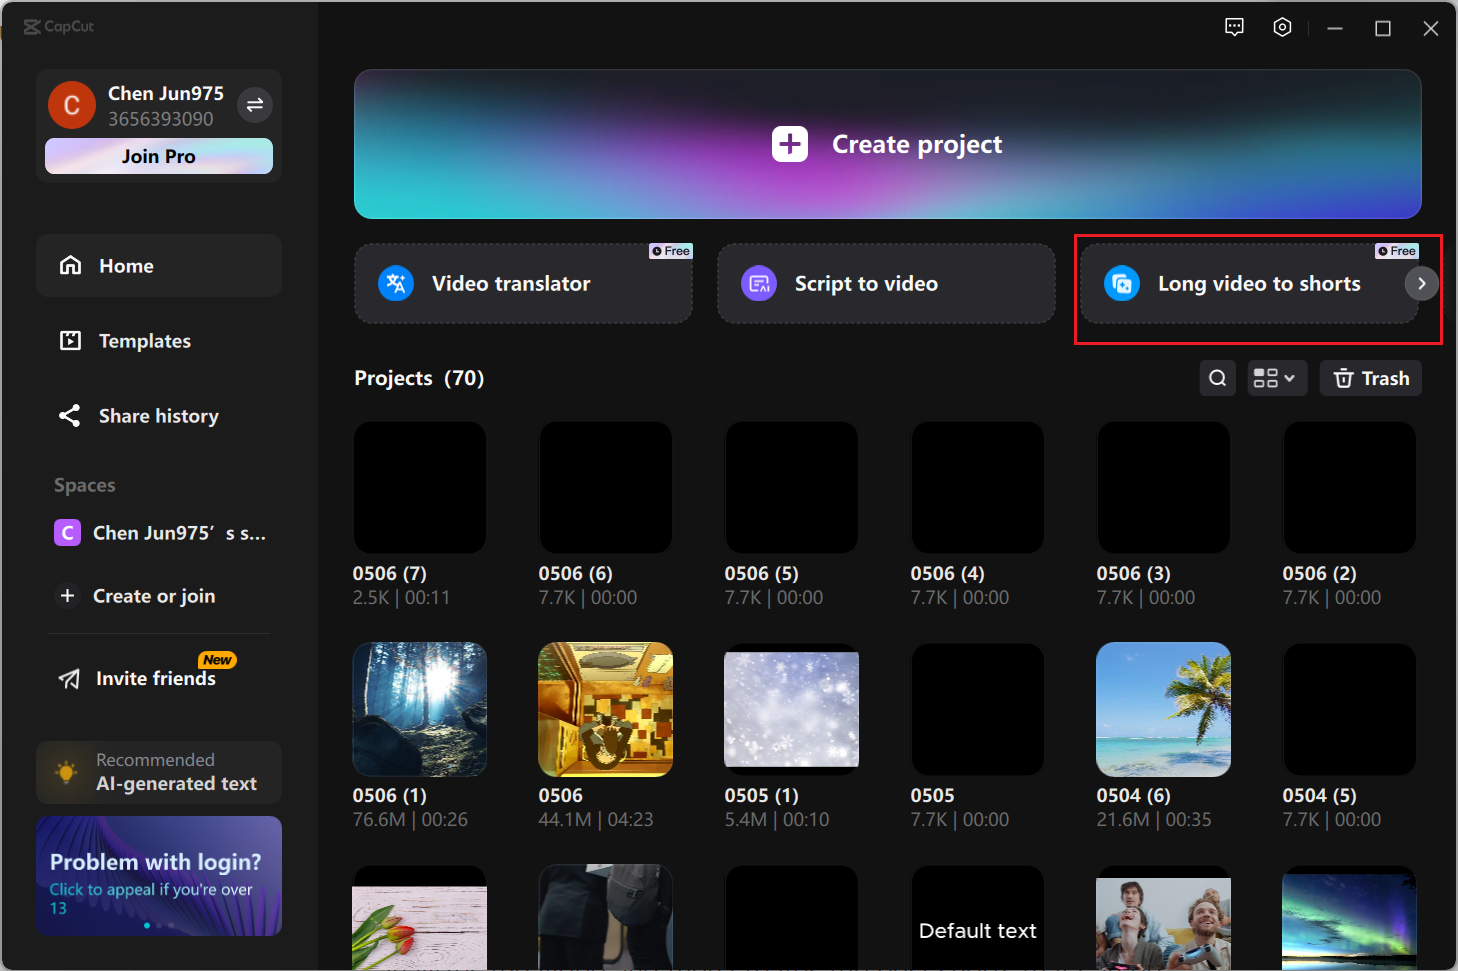Click the feedback message icon in title bar
Image resolution: width=1458 pixels, height=971 pixels.
pyautogui.click(x=1234, y=27)
